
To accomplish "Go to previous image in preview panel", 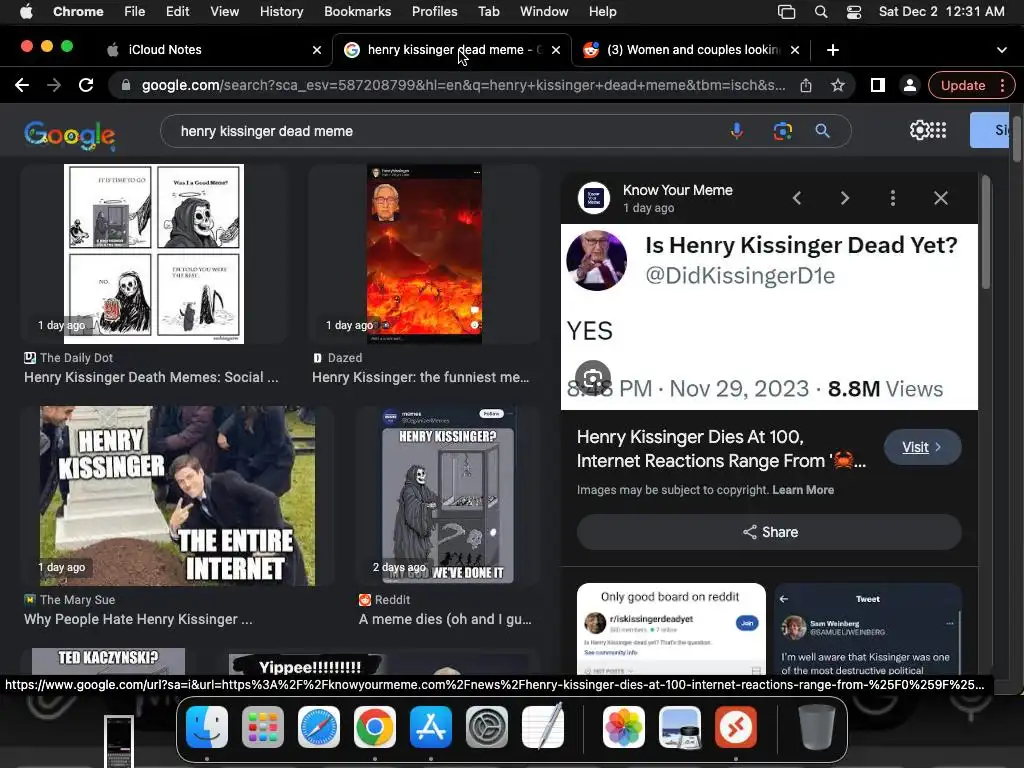I will pyautogui.click(x=797, y=198).
